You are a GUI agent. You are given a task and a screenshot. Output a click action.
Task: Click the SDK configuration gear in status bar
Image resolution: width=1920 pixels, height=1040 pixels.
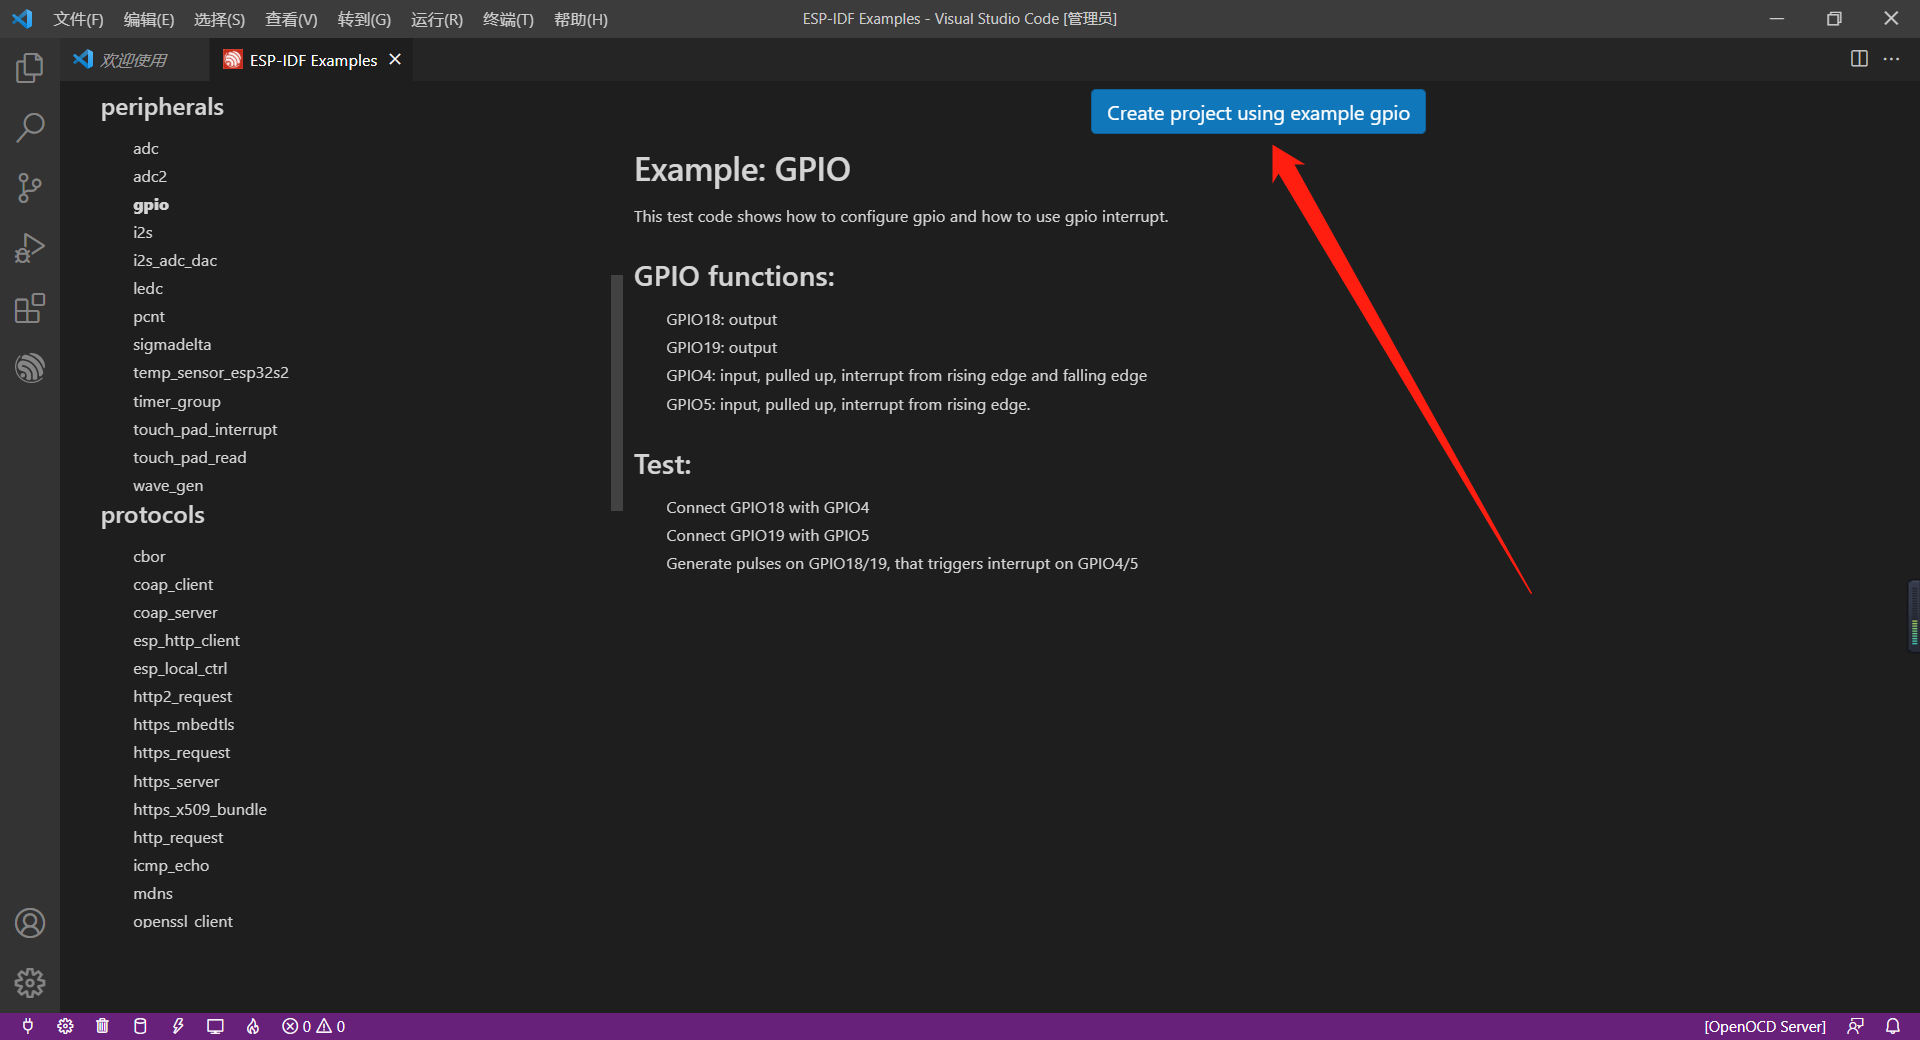[65, 1026]
